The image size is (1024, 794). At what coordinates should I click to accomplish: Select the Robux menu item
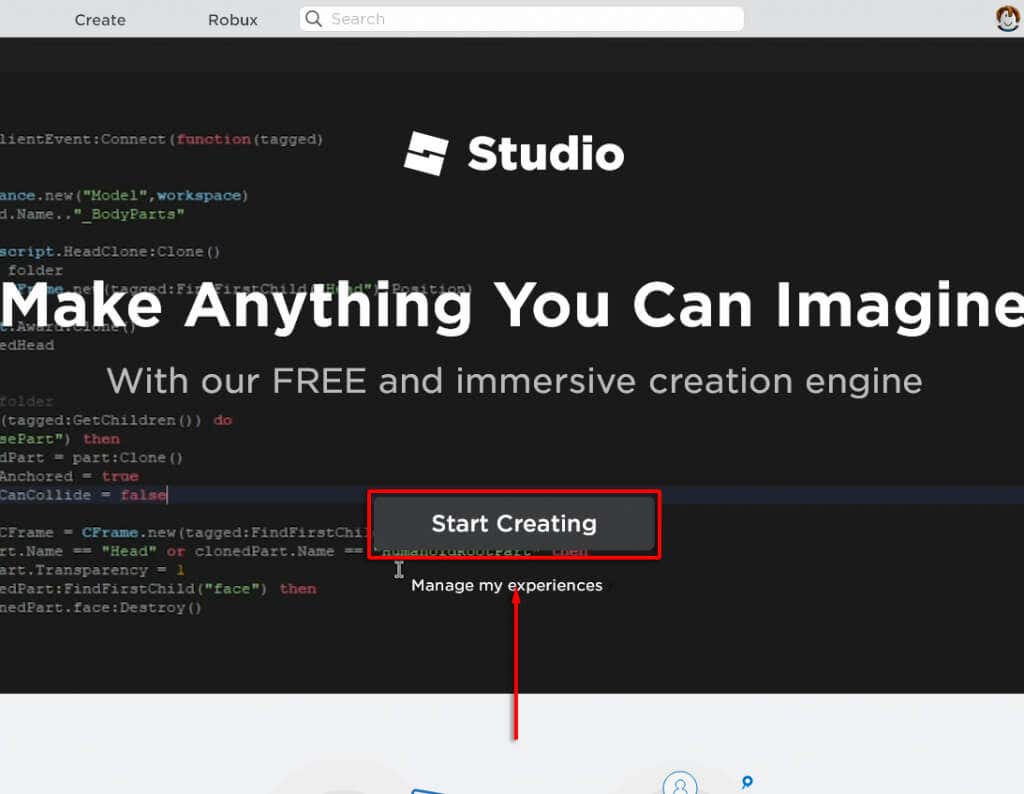point(231,19)
